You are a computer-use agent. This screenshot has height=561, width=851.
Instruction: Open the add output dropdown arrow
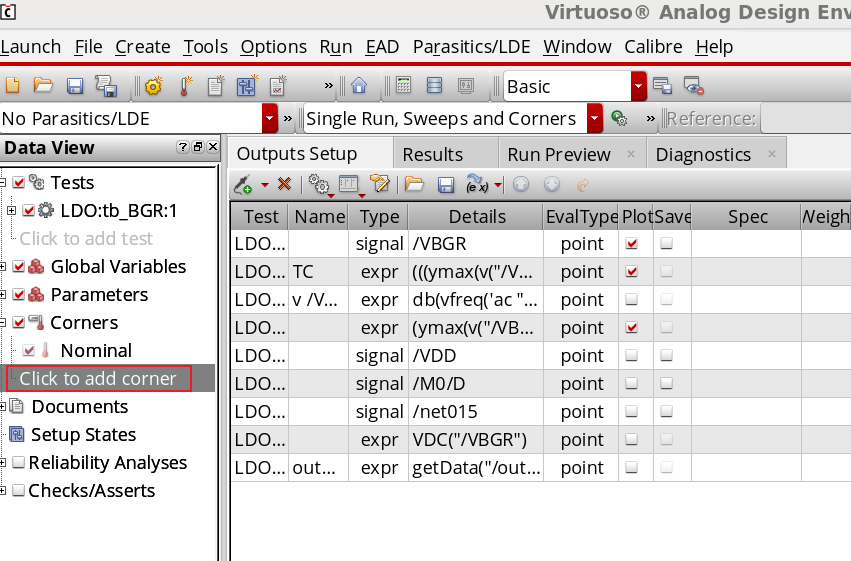pos(265,186)
